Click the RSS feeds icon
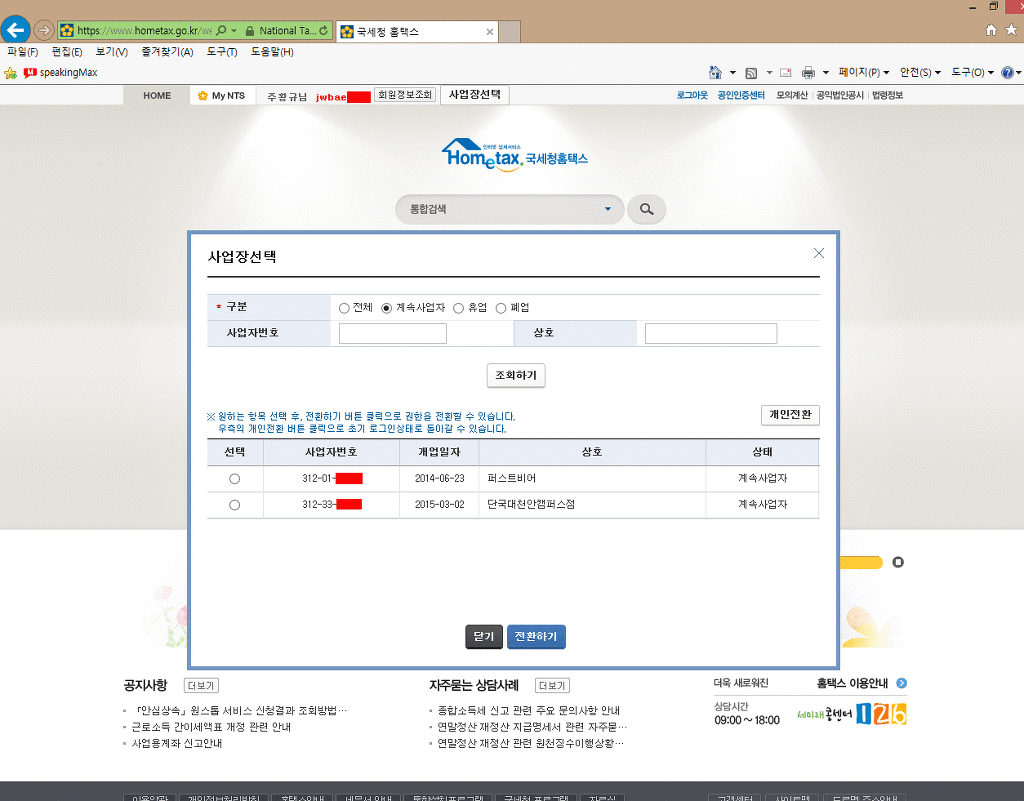This screenshot has width=1024, height=801. click(751, 72)
